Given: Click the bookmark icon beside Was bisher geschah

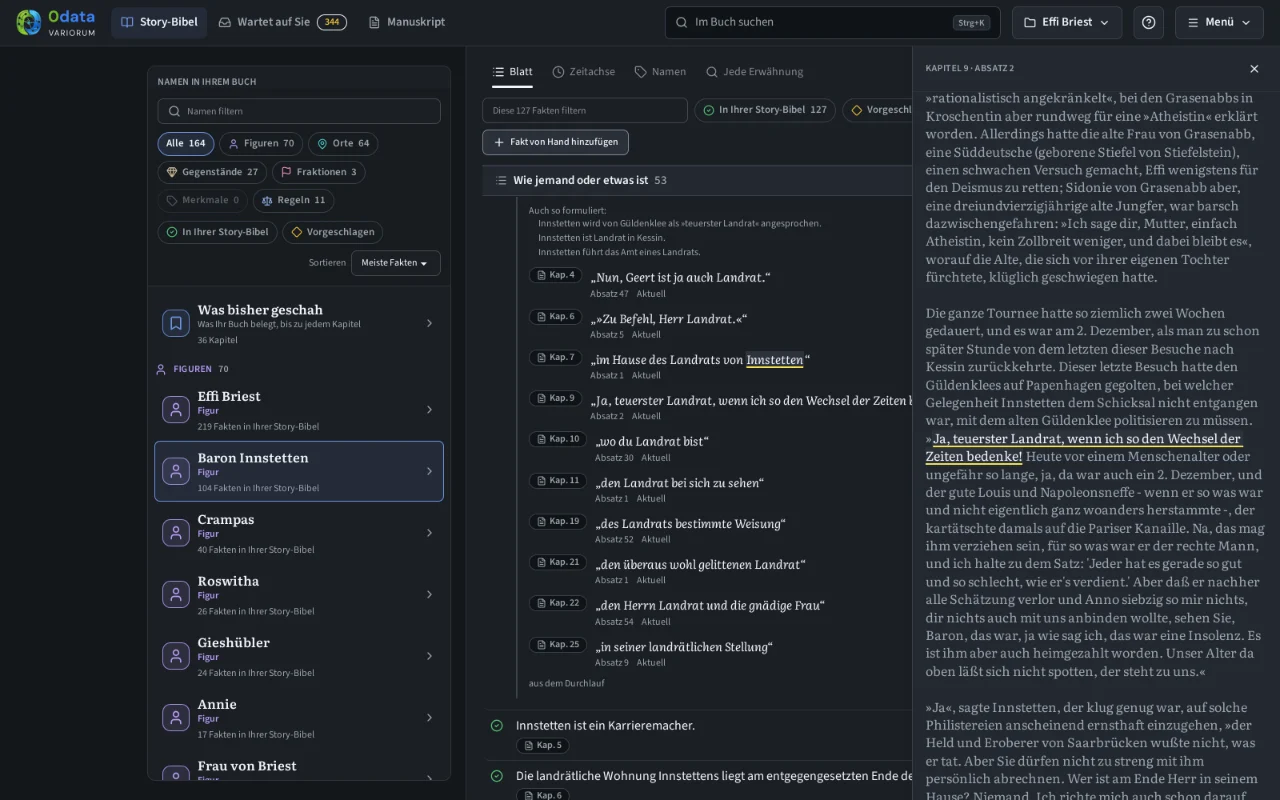Looking at the screenshot, I should [176, 323].
